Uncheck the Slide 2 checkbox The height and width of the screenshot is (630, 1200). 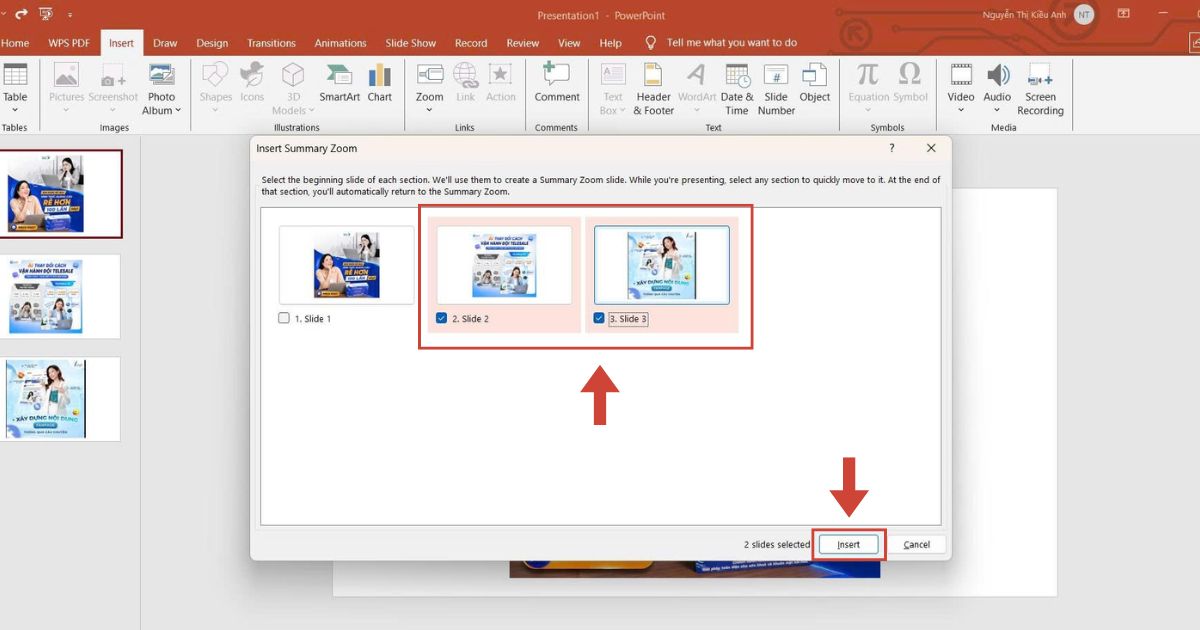[442, 318]
